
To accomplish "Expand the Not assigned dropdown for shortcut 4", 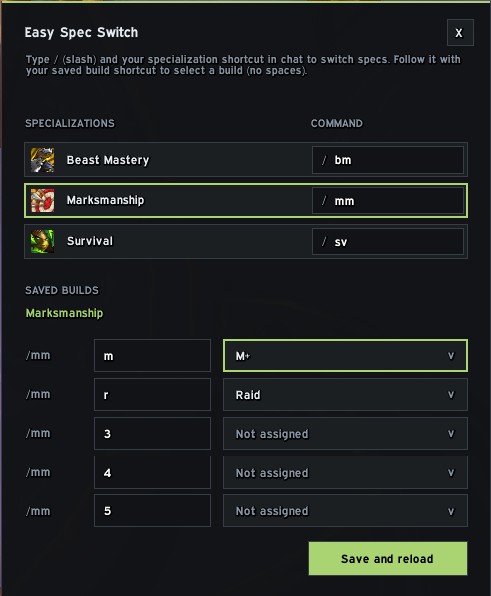I will (x=345, y=472).
